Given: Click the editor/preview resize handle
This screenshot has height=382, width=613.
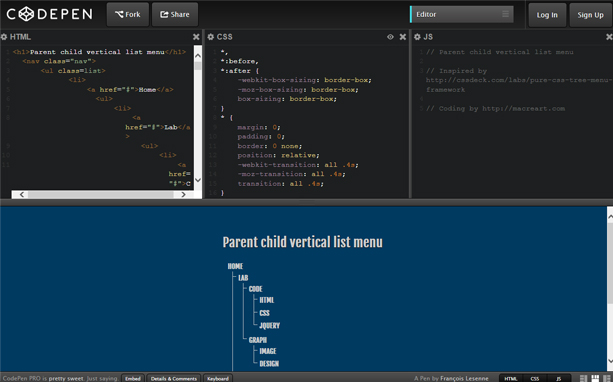Looking at the screenshot, I should (x=306, y=202).
